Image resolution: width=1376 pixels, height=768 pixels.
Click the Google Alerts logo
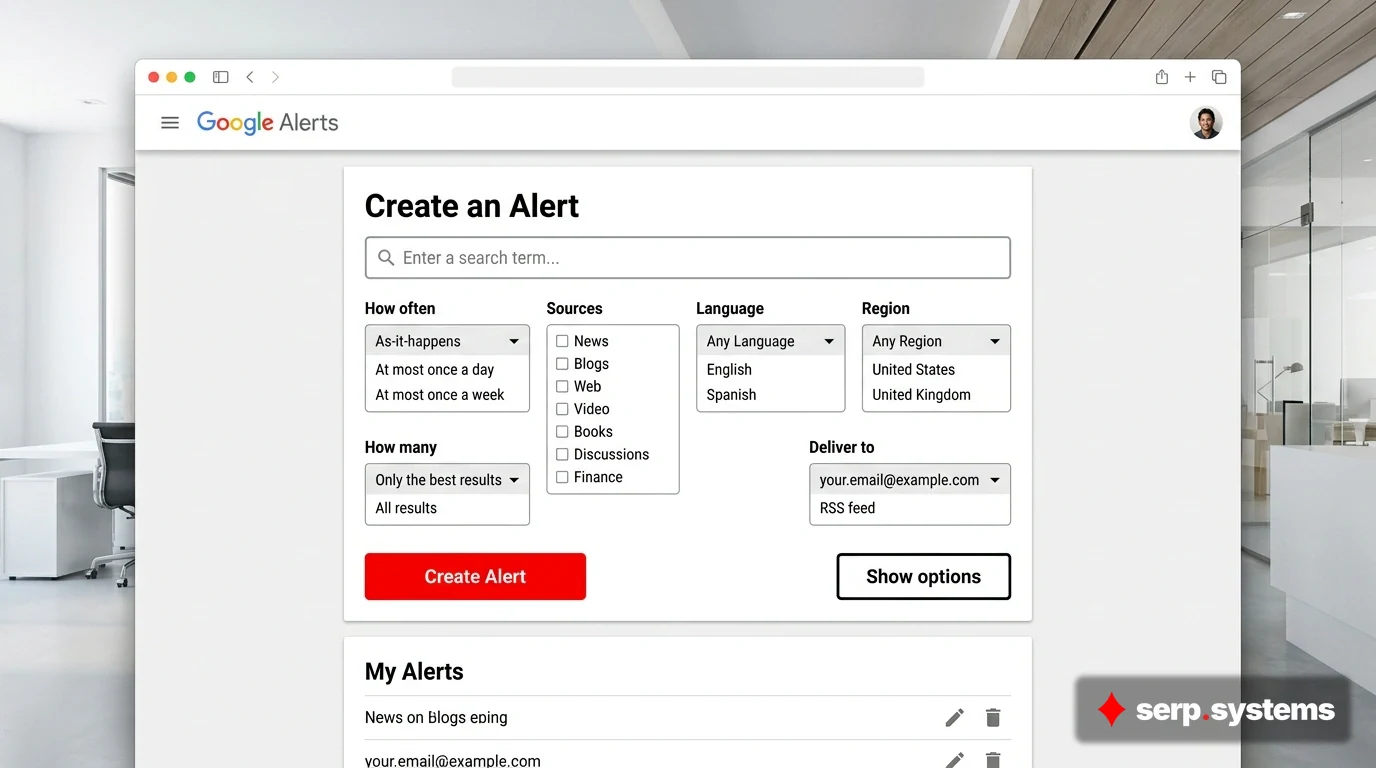pyautogui.click(x=267, y=123)
